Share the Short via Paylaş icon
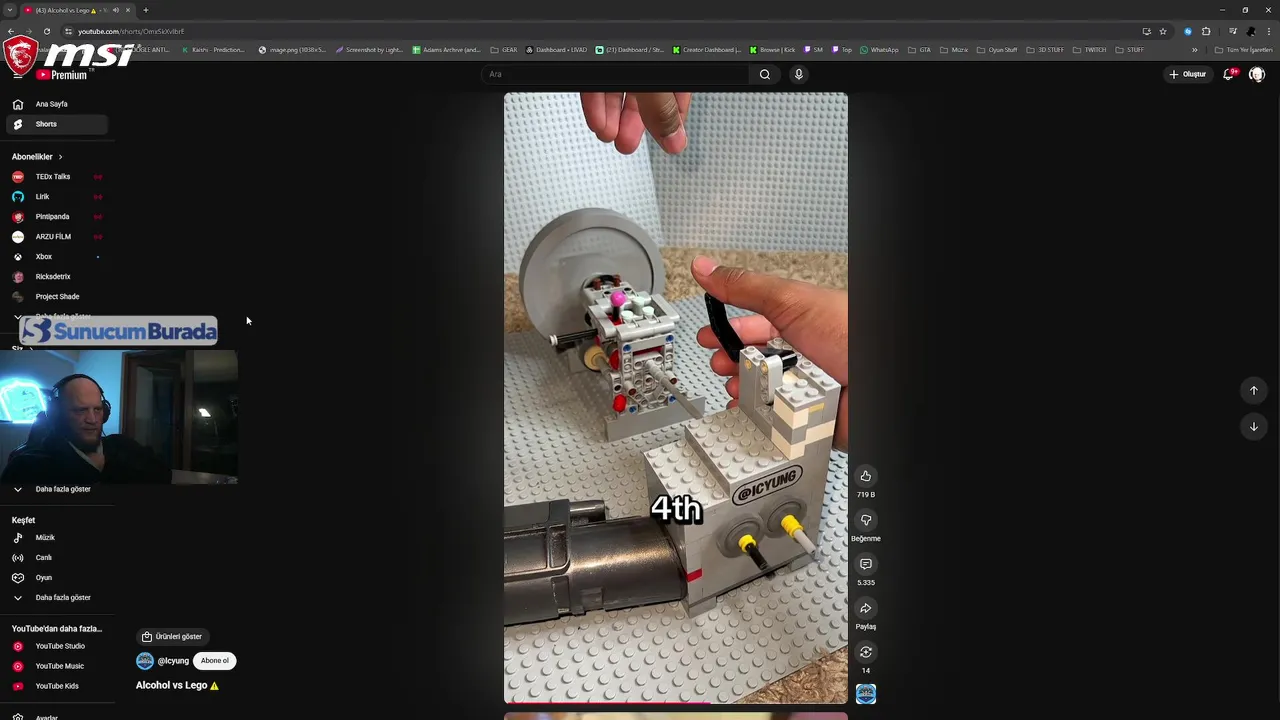This screenshot has width=1280, height=720. coord(866,608)
